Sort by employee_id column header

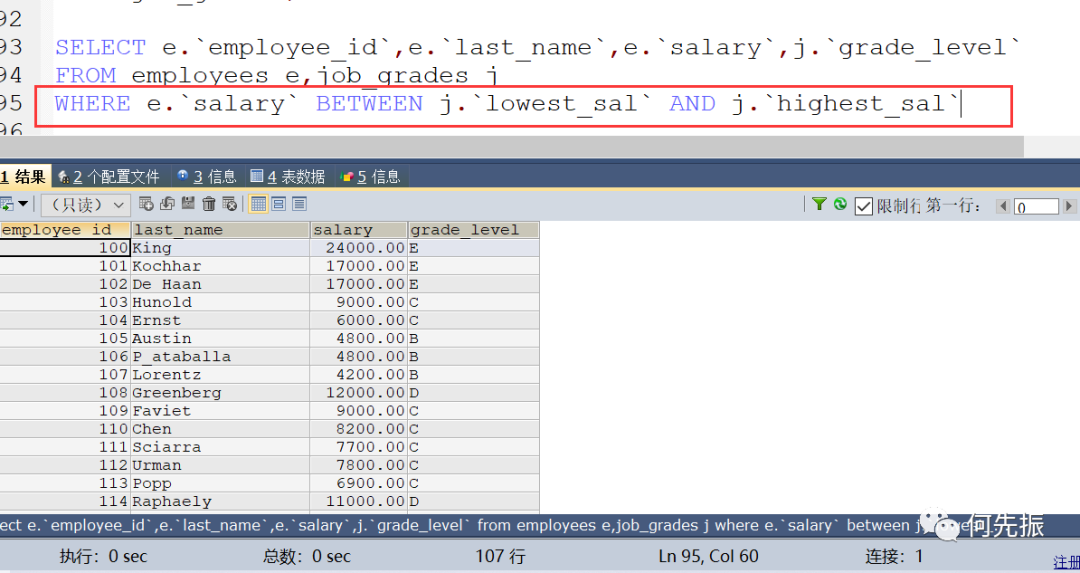(65, 230)
